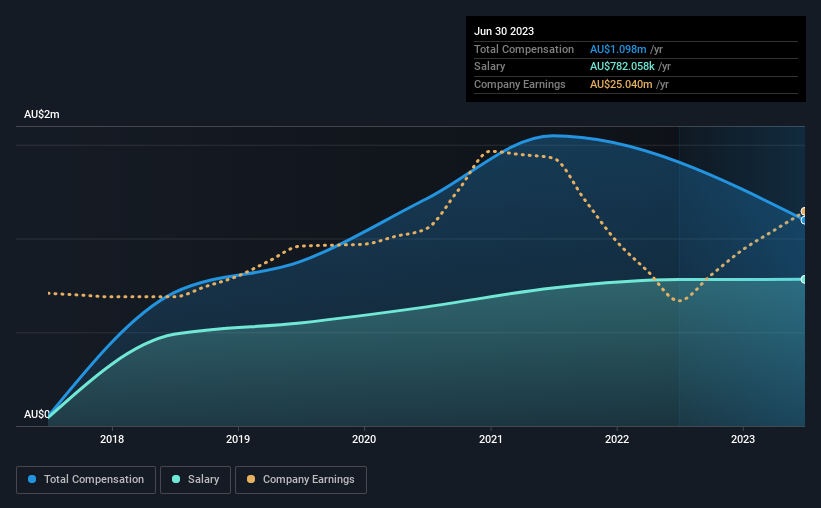This screenshot has height=508, width=821.
Task: Click the Salary tooltip row label
Action: [490, 67]
